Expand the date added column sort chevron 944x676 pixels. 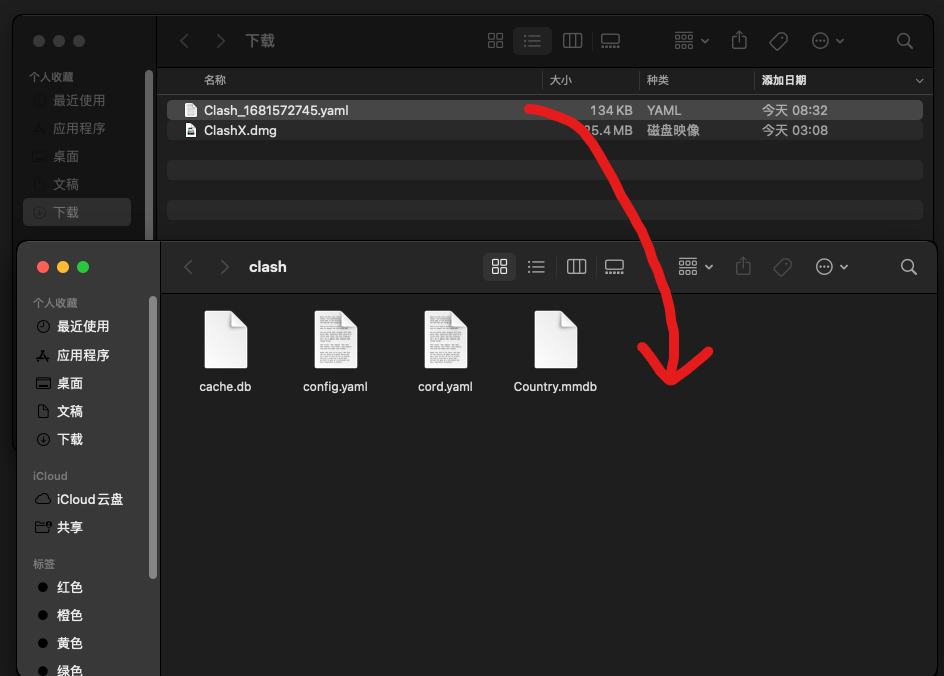coord(919,80)
